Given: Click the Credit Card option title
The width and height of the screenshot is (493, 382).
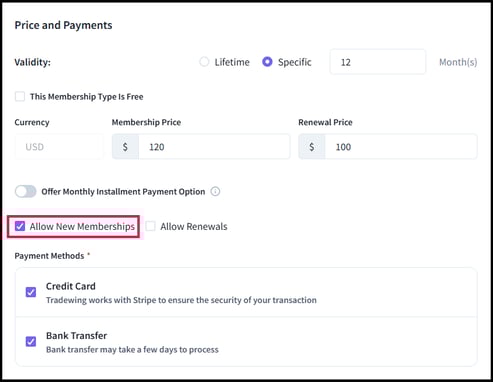Looking at the screenshot, I should pyautogui.click(x=71, y=286).
